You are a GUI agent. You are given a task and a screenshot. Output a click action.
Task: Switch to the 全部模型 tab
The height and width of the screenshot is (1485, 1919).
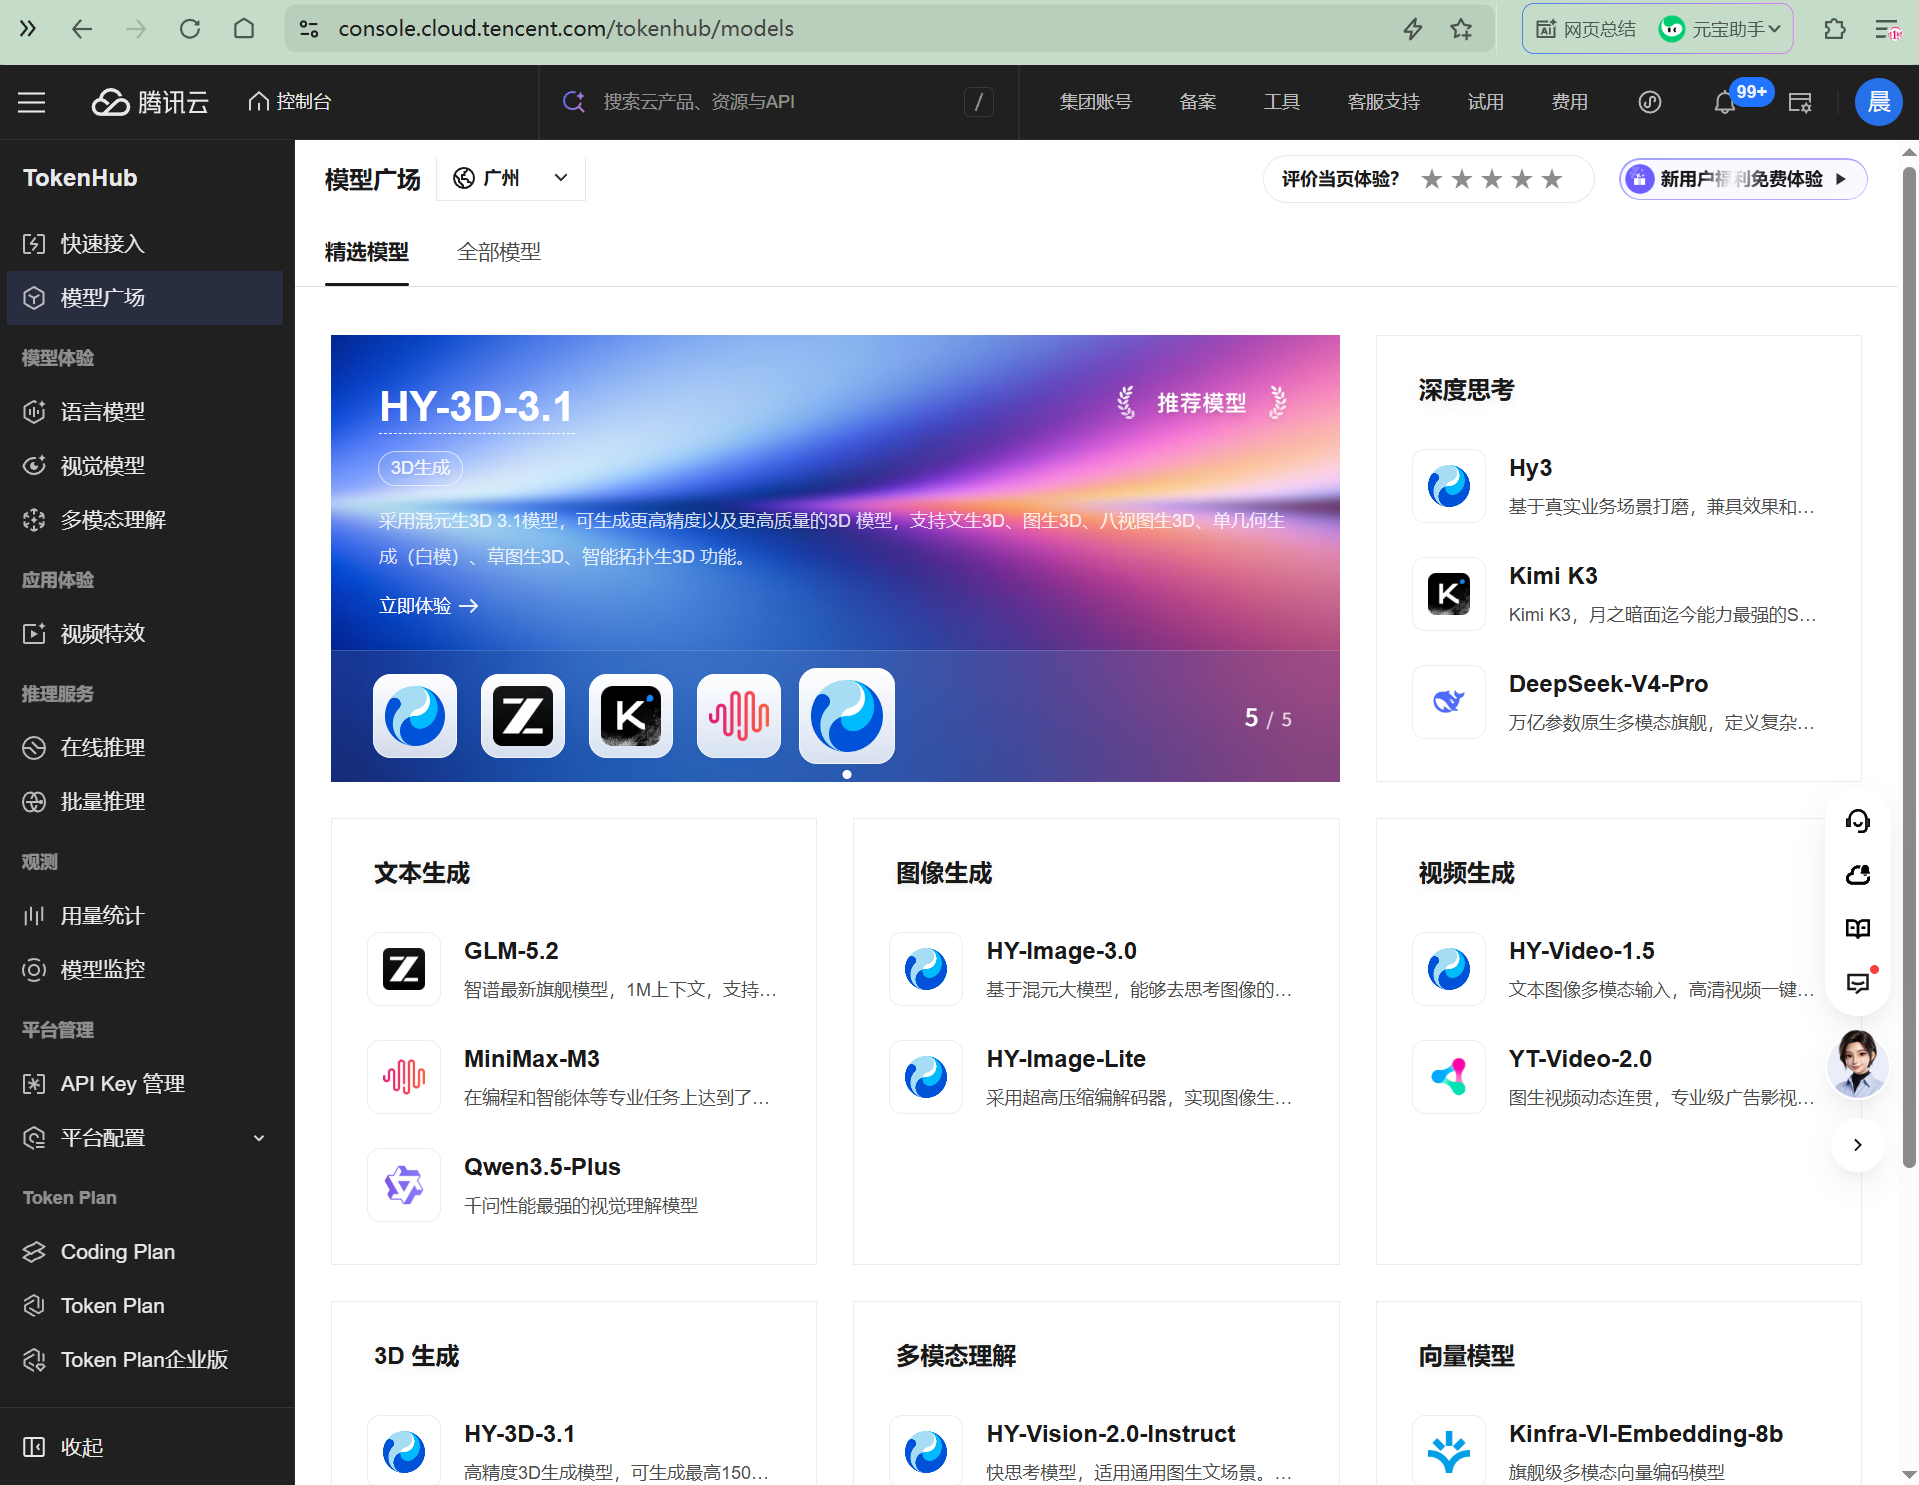pyautogui.click(x=499, y=252)
